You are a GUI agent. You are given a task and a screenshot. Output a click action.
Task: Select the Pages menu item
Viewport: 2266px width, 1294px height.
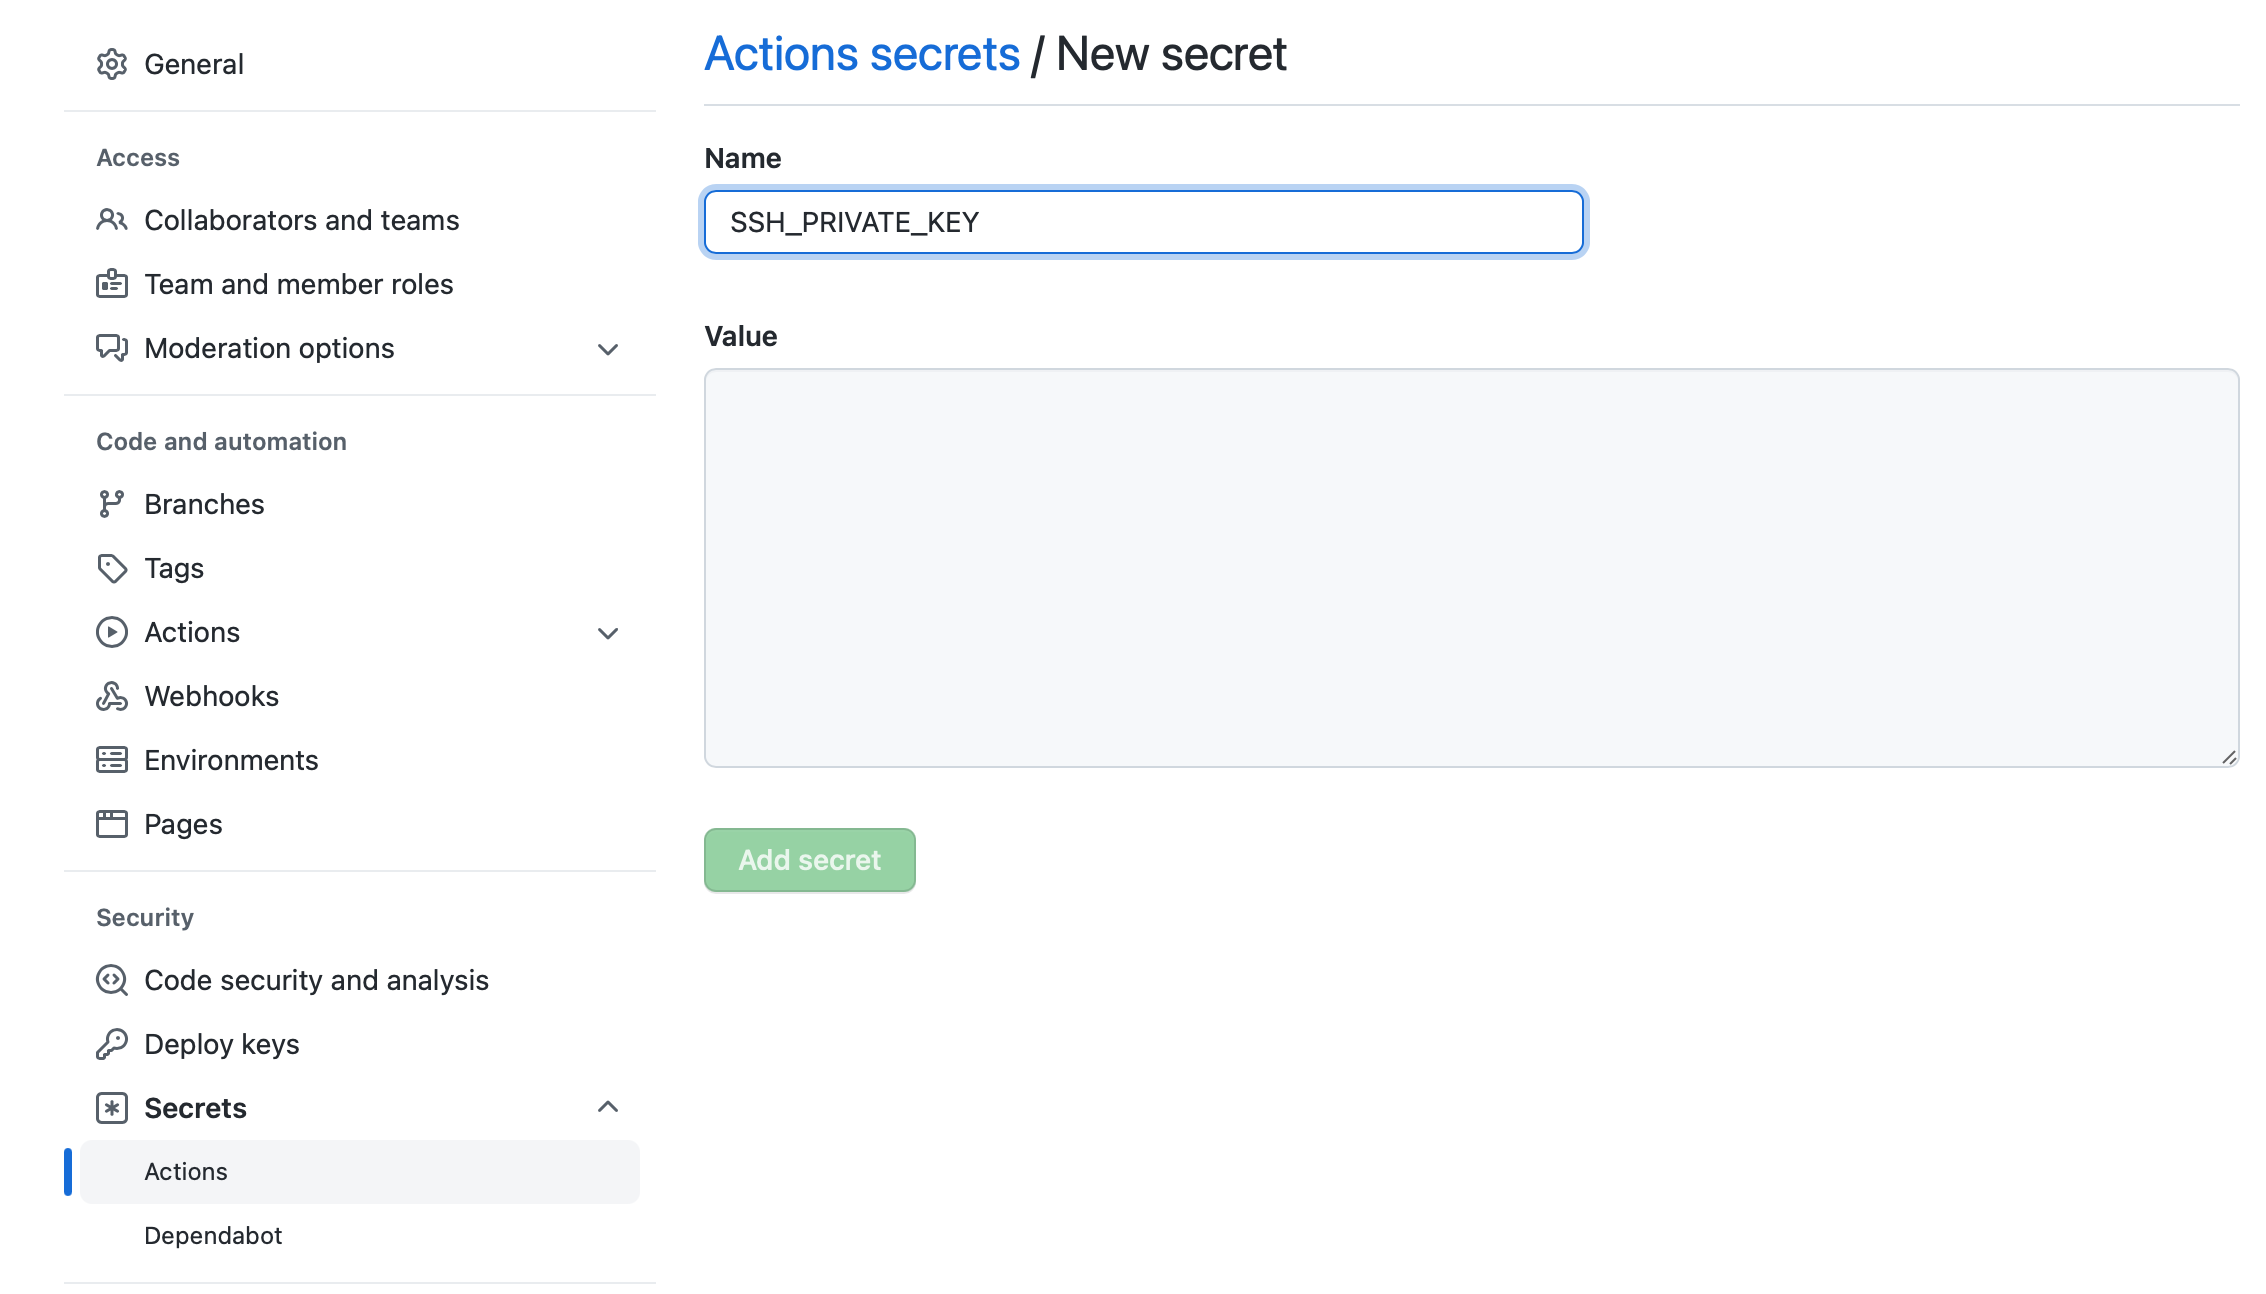(182, 824)
